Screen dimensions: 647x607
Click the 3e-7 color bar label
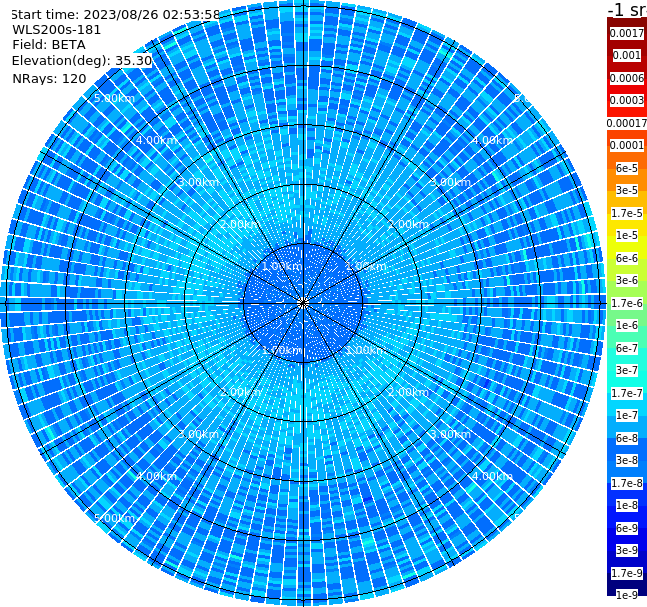(627, 370)
